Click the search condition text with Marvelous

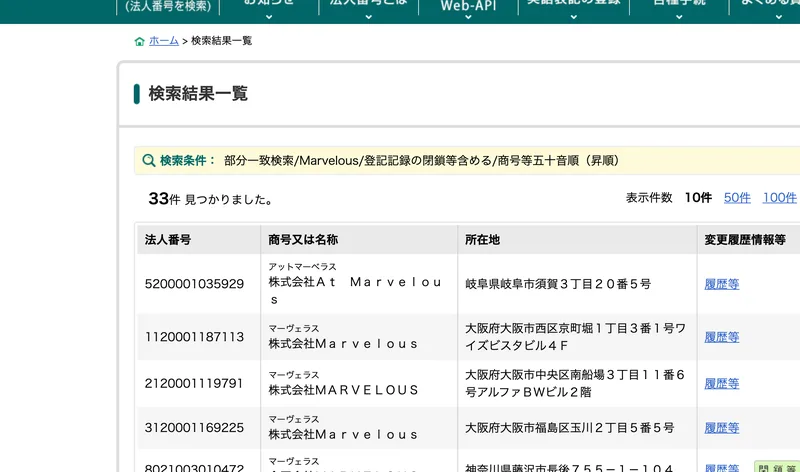(x=421, y=161)
